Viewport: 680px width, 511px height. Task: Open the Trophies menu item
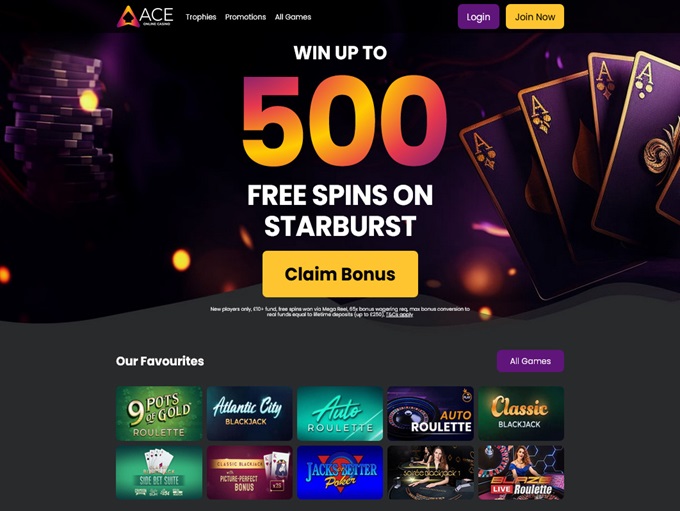(x=201, y=17)
